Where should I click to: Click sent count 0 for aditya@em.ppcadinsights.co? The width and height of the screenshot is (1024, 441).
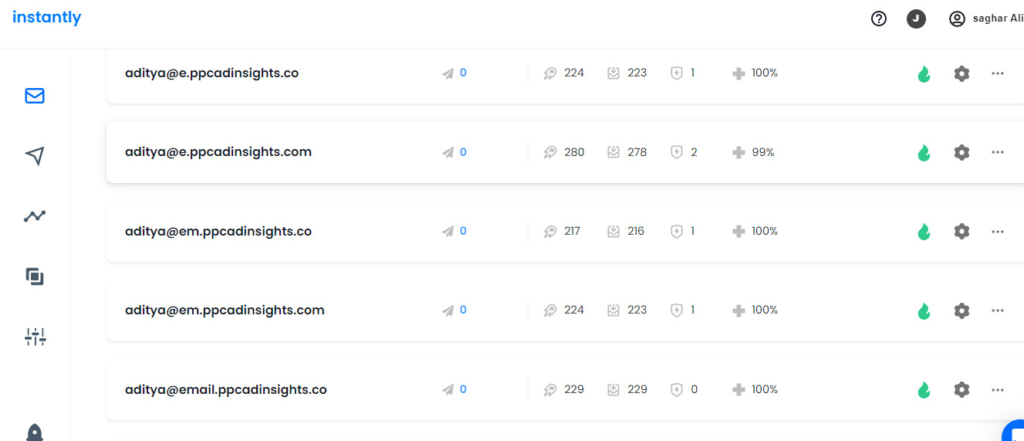(x=463, y=231)
